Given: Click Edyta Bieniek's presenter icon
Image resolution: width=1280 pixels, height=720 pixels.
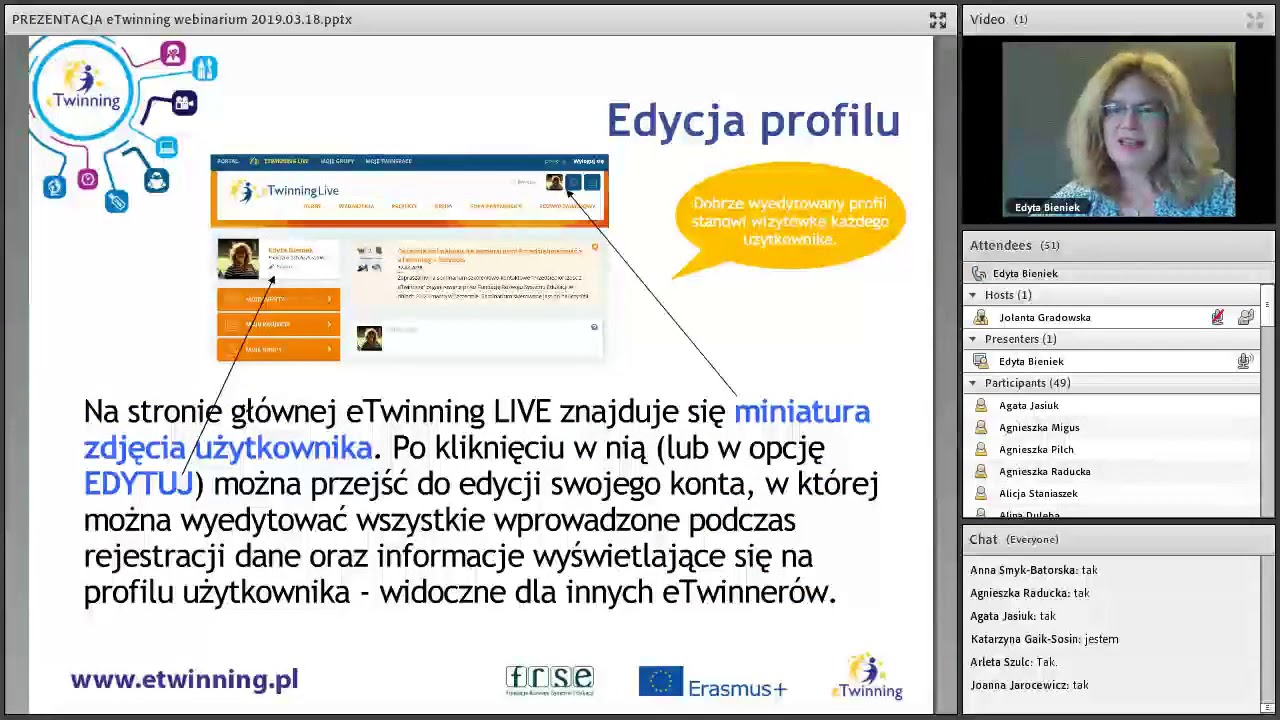Looking at the screenshot, I should [981, 361].
